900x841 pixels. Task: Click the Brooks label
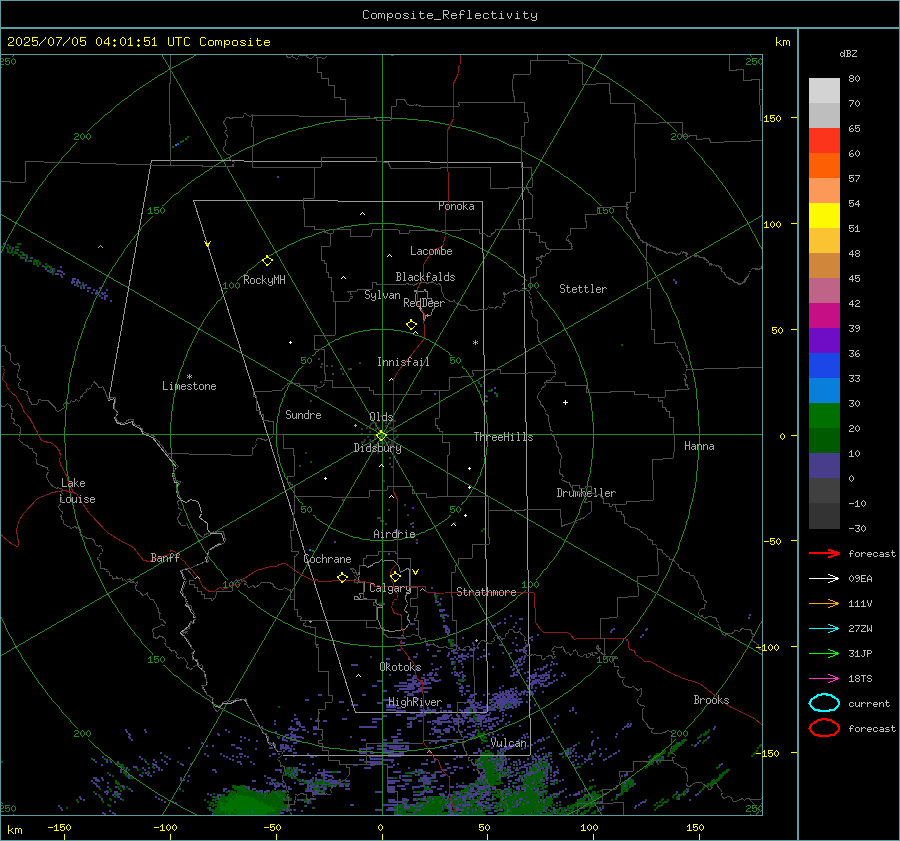pos(711,700)
